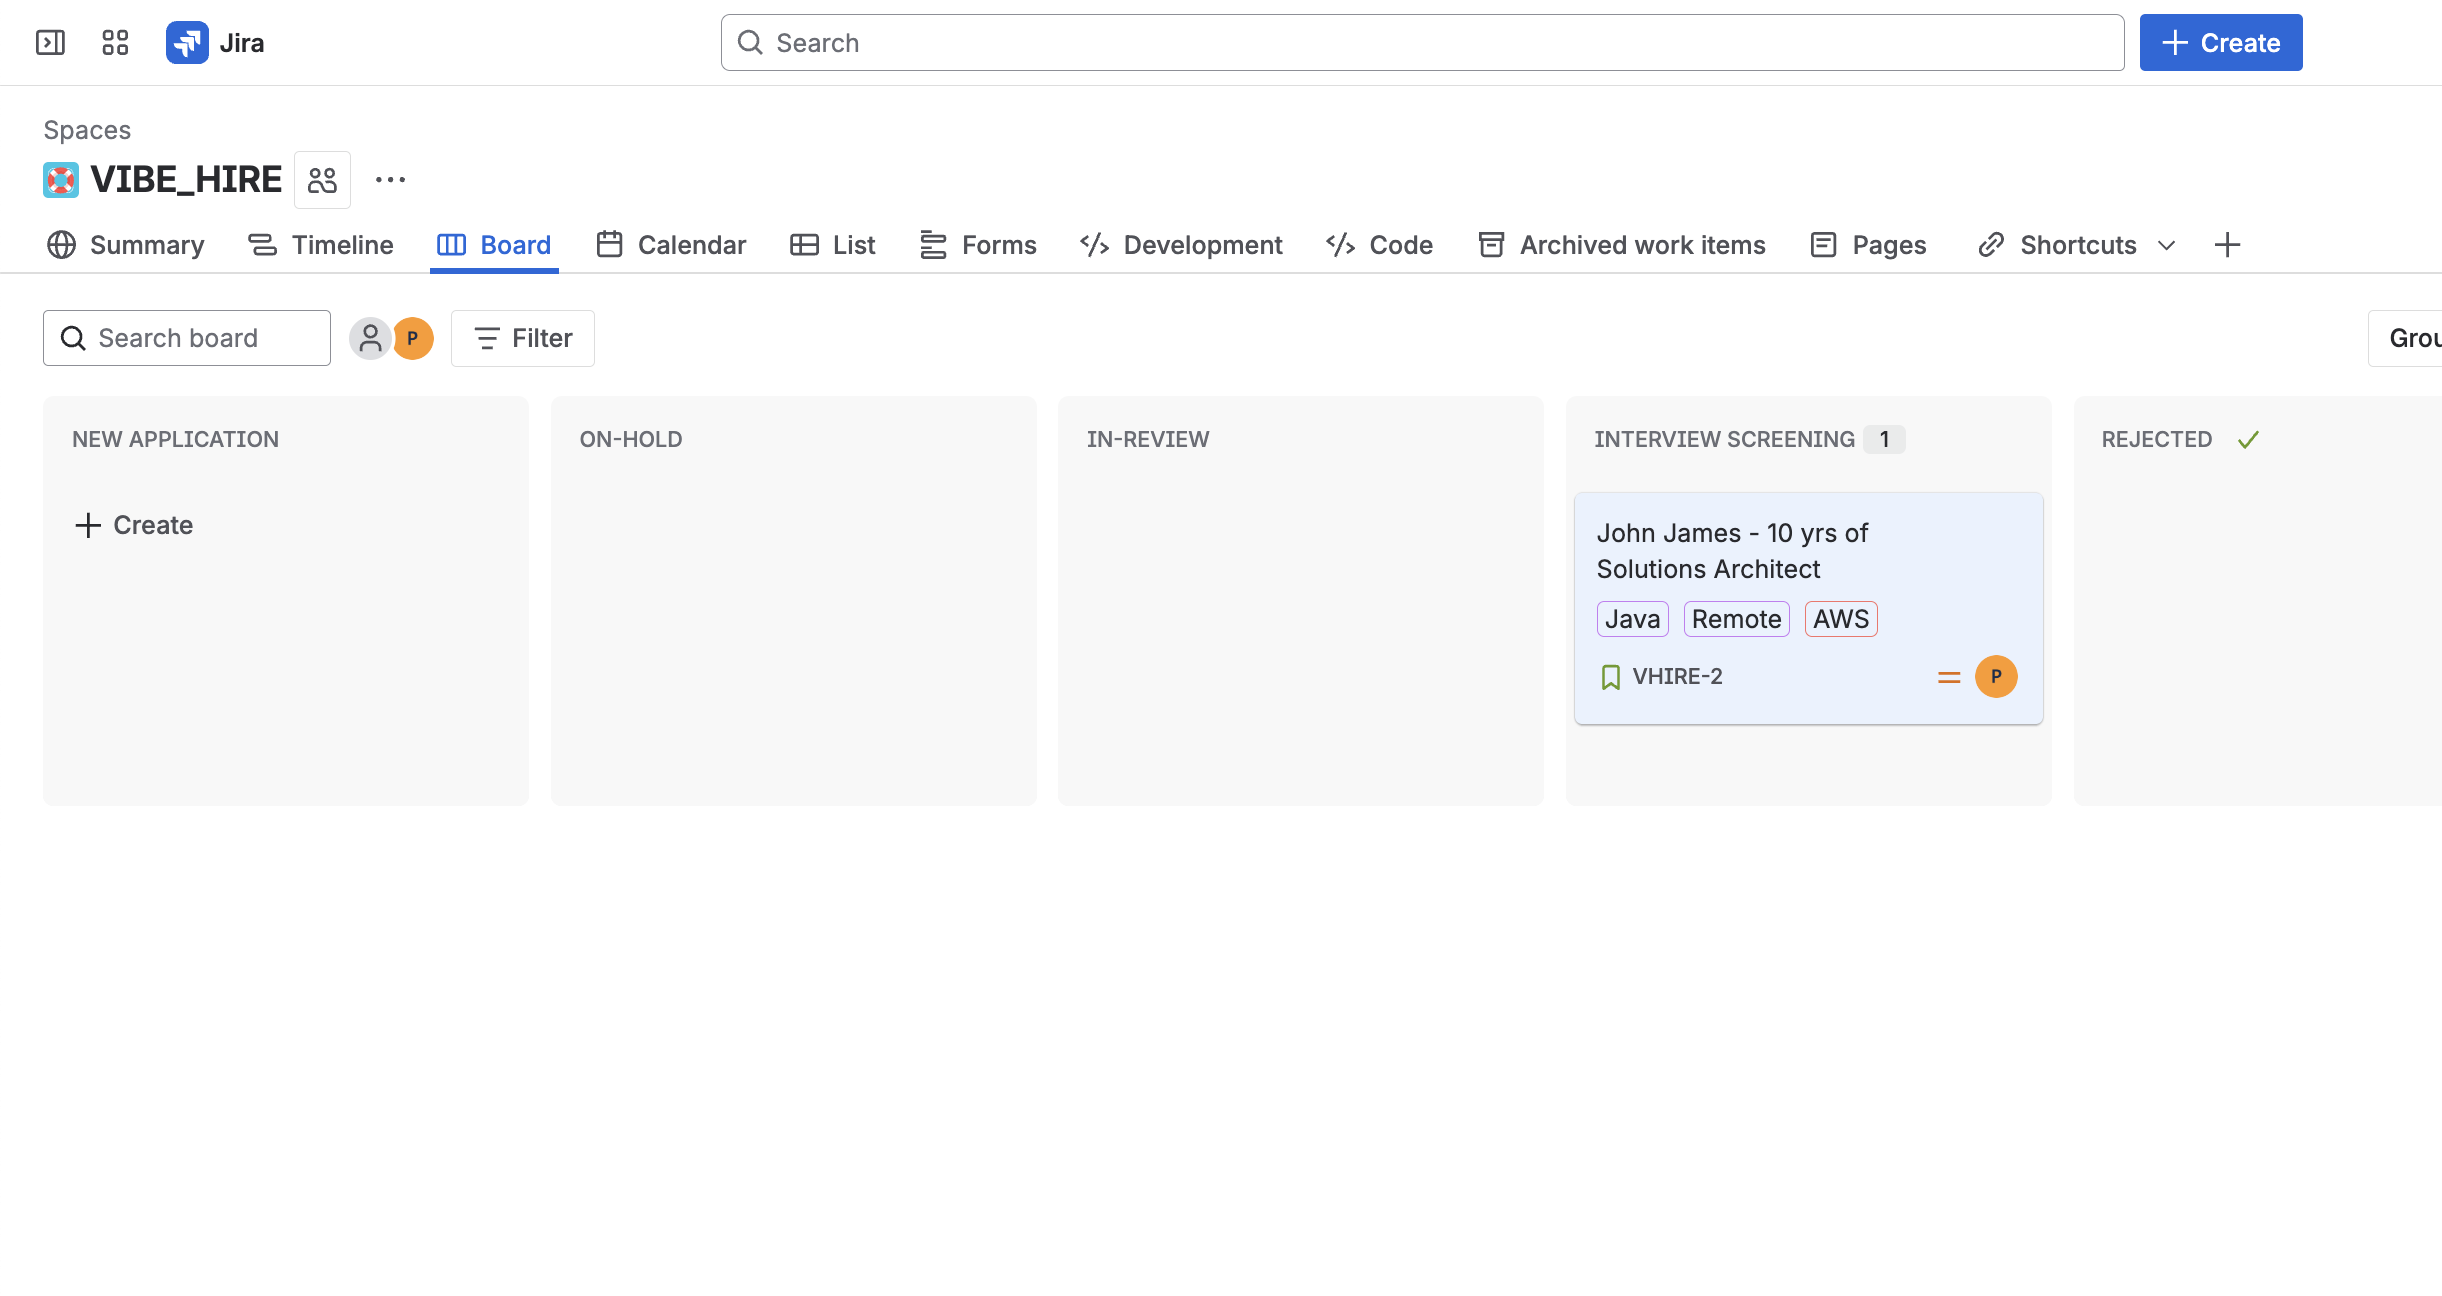The width and height of the screenshot is (2442, 1296).
Task: Create a card in NEW APPLICATION column
Action: (133, 525)
